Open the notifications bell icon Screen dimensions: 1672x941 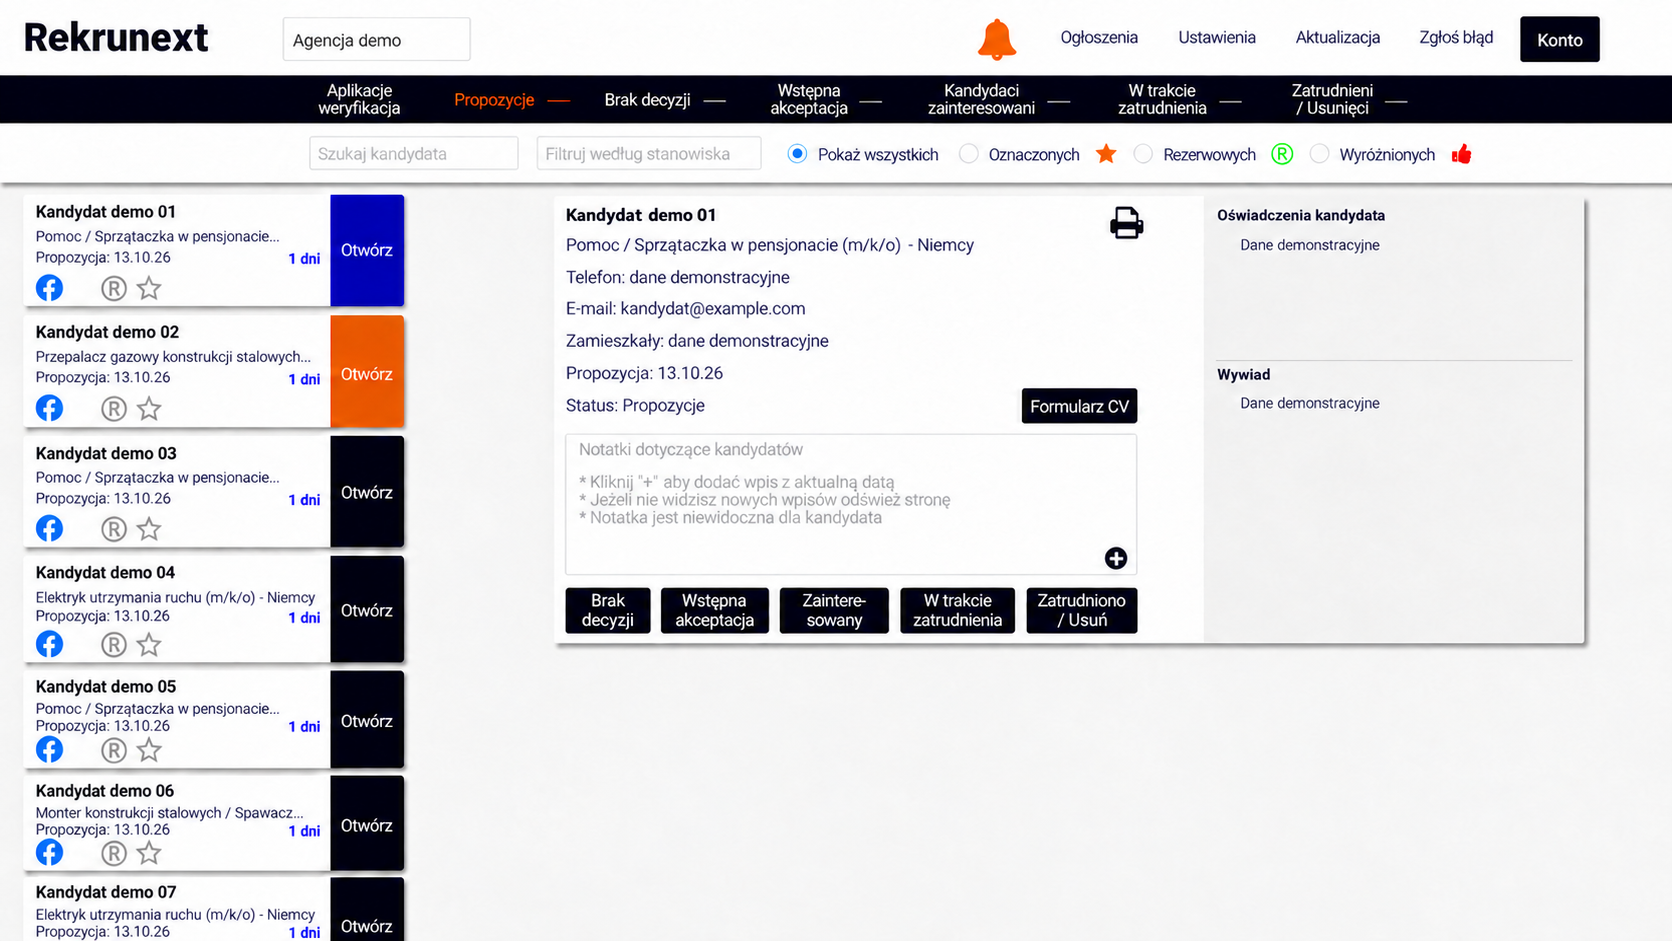coord(996,39)
